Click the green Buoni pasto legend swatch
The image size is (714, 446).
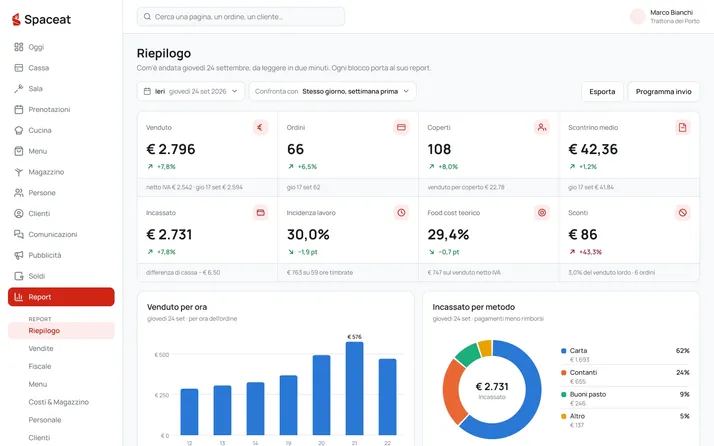pos(563,395)
